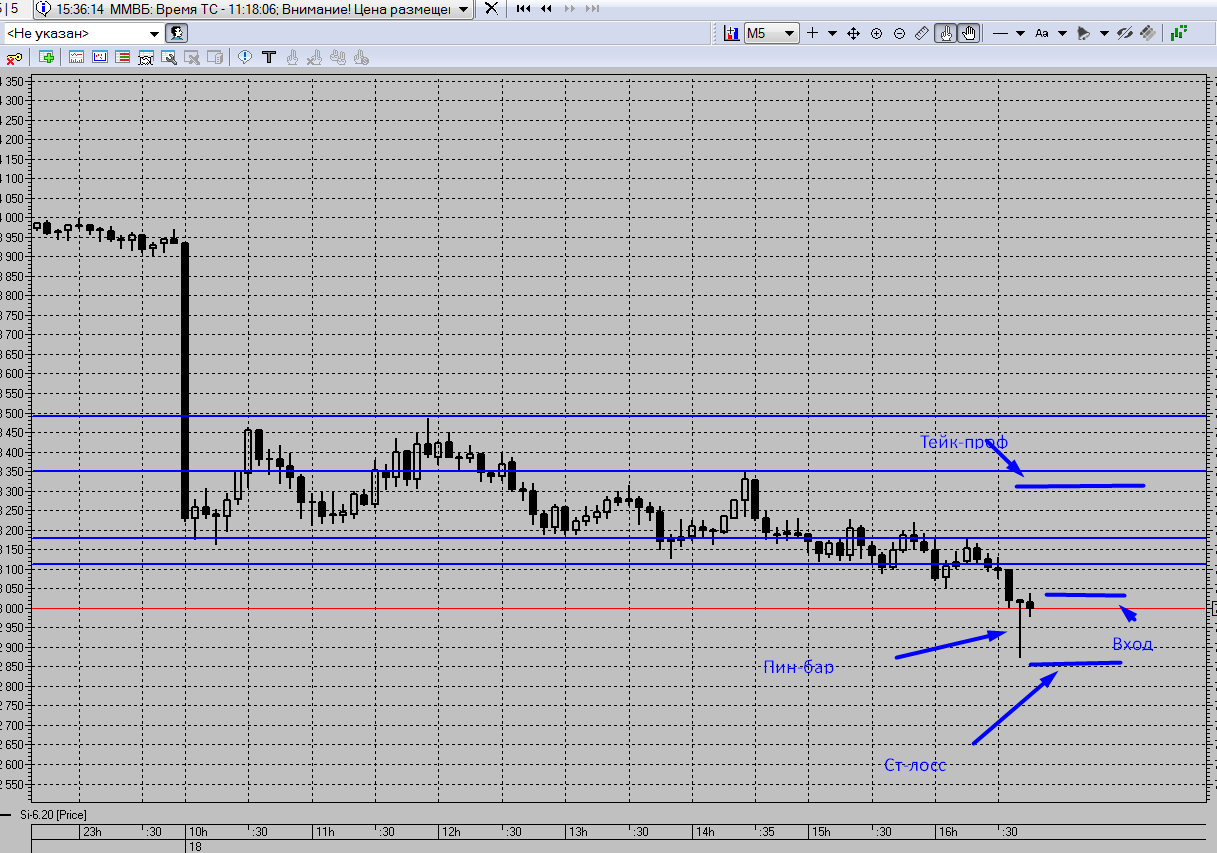
Task: Toggle the open-hand pan mode button
Action: [x=968, y=33]
